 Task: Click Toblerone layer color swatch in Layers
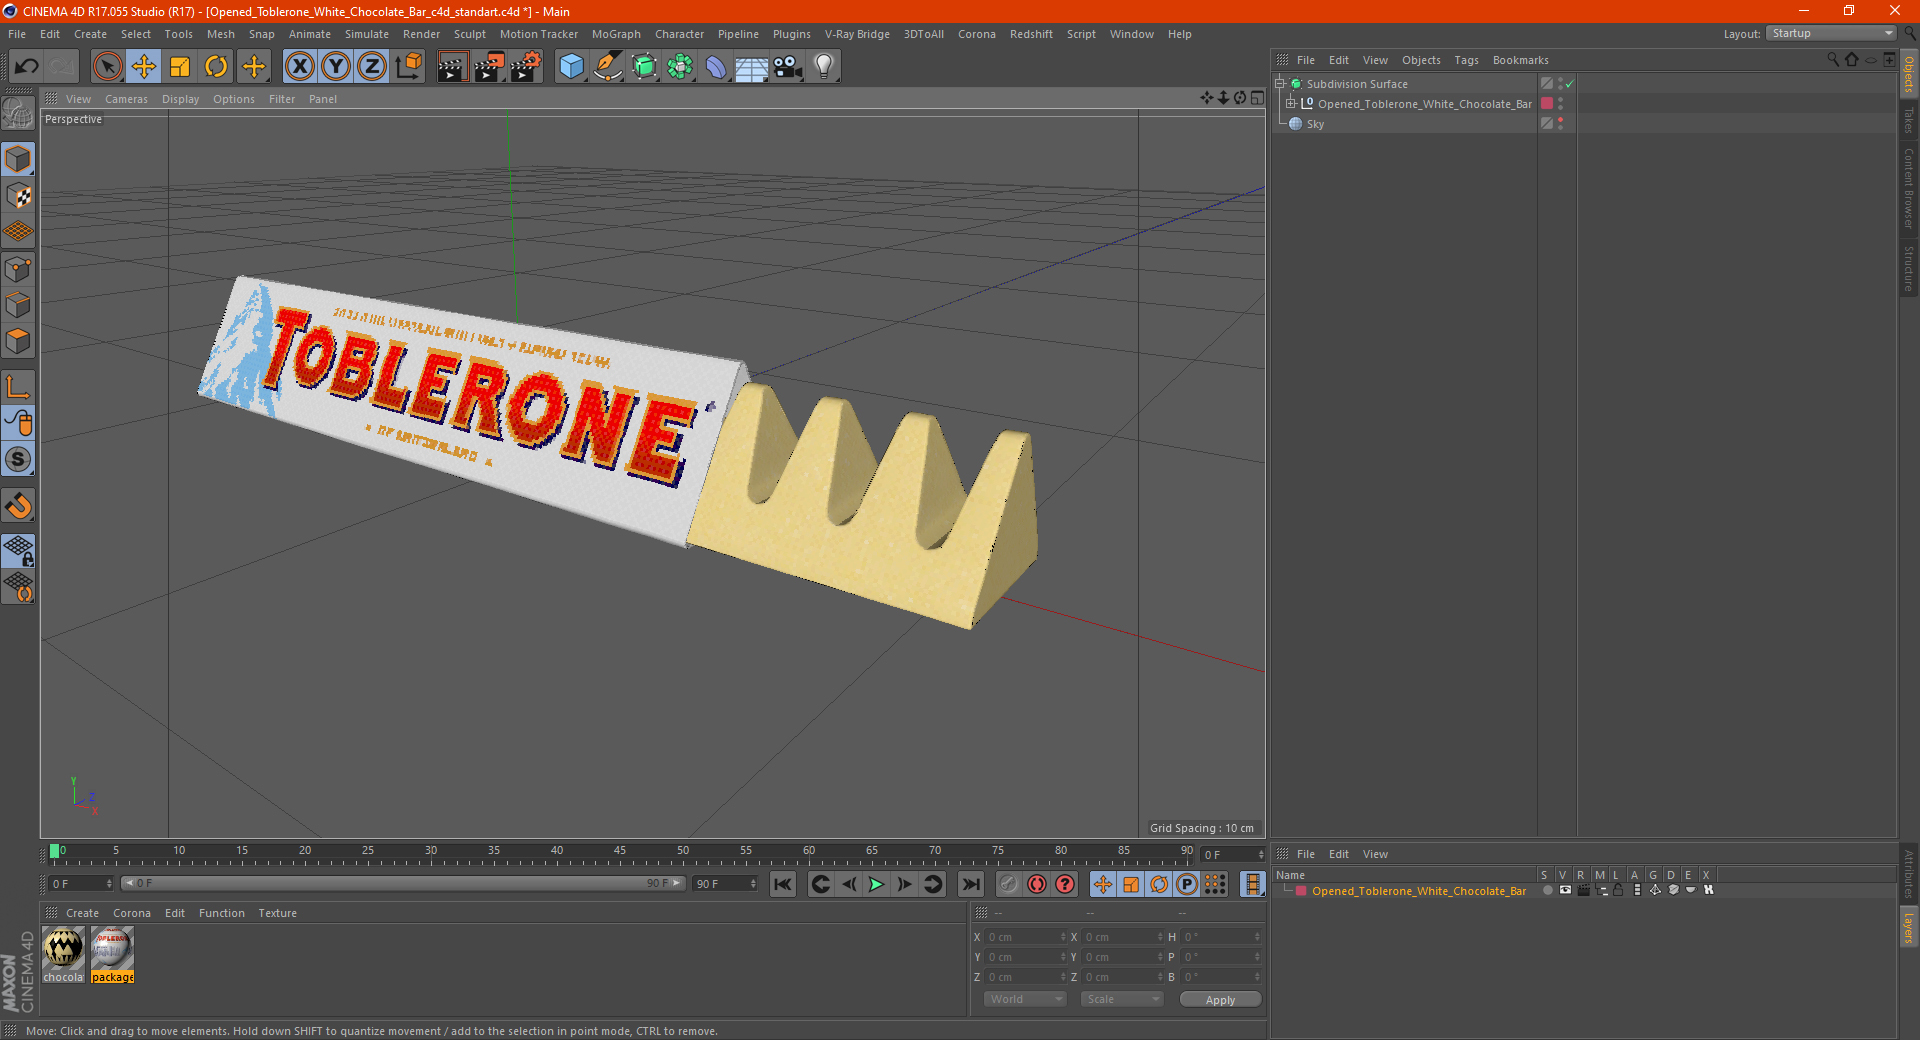(1301, 891)
